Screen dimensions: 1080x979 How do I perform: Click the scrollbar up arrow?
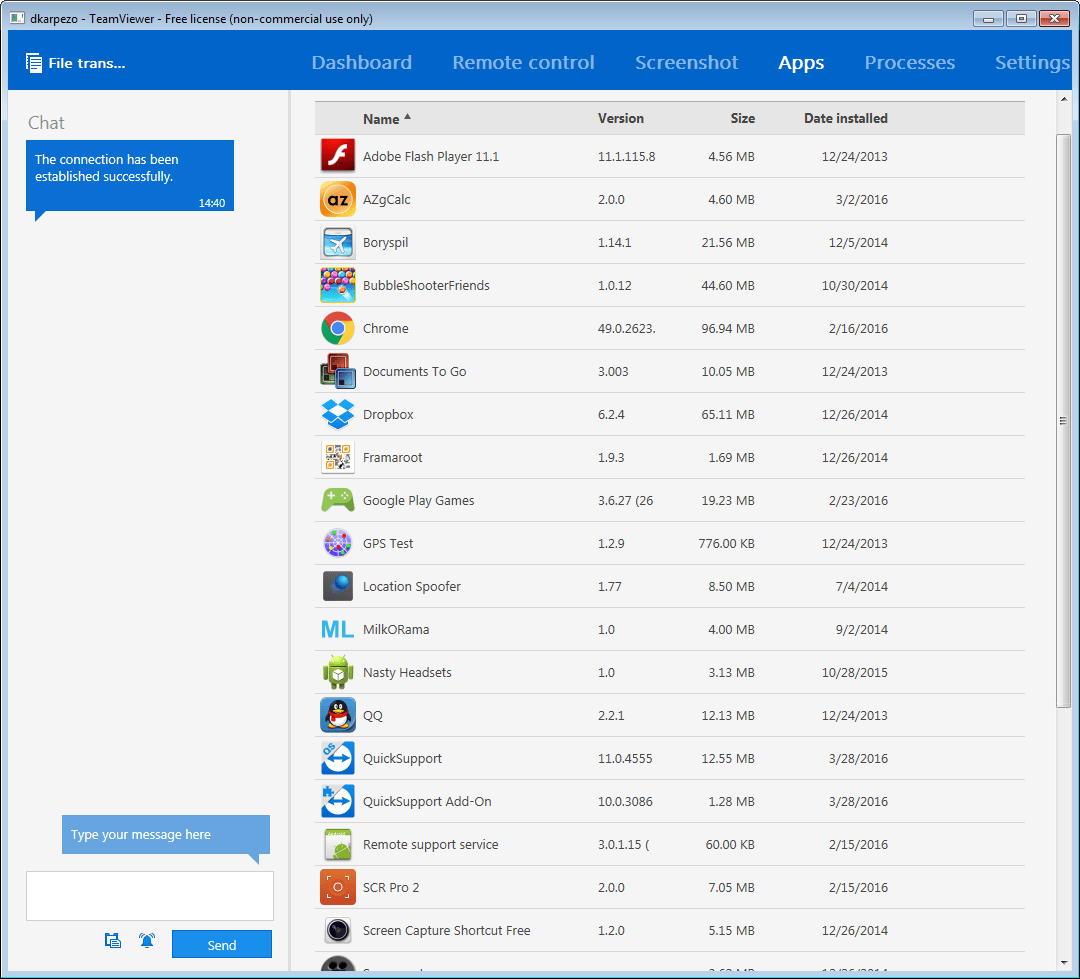[x=1063, y=99]
